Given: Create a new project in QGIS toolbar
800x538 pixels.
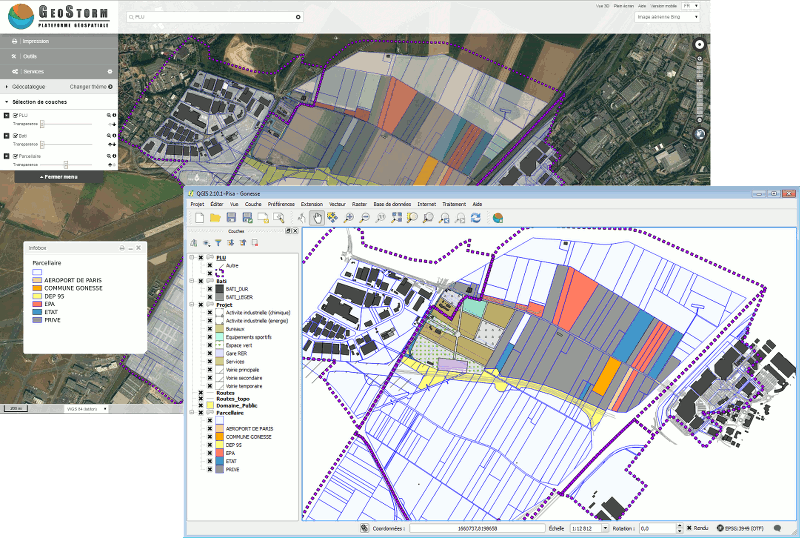Looking at the screenshot, I should [x=199, y=218].
